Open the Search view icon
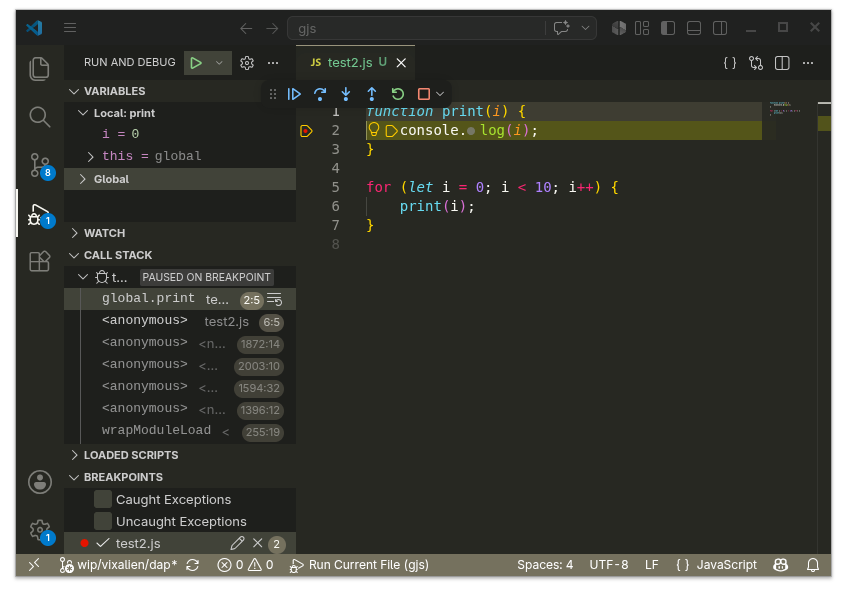847x608 pixels. point(39,117)
